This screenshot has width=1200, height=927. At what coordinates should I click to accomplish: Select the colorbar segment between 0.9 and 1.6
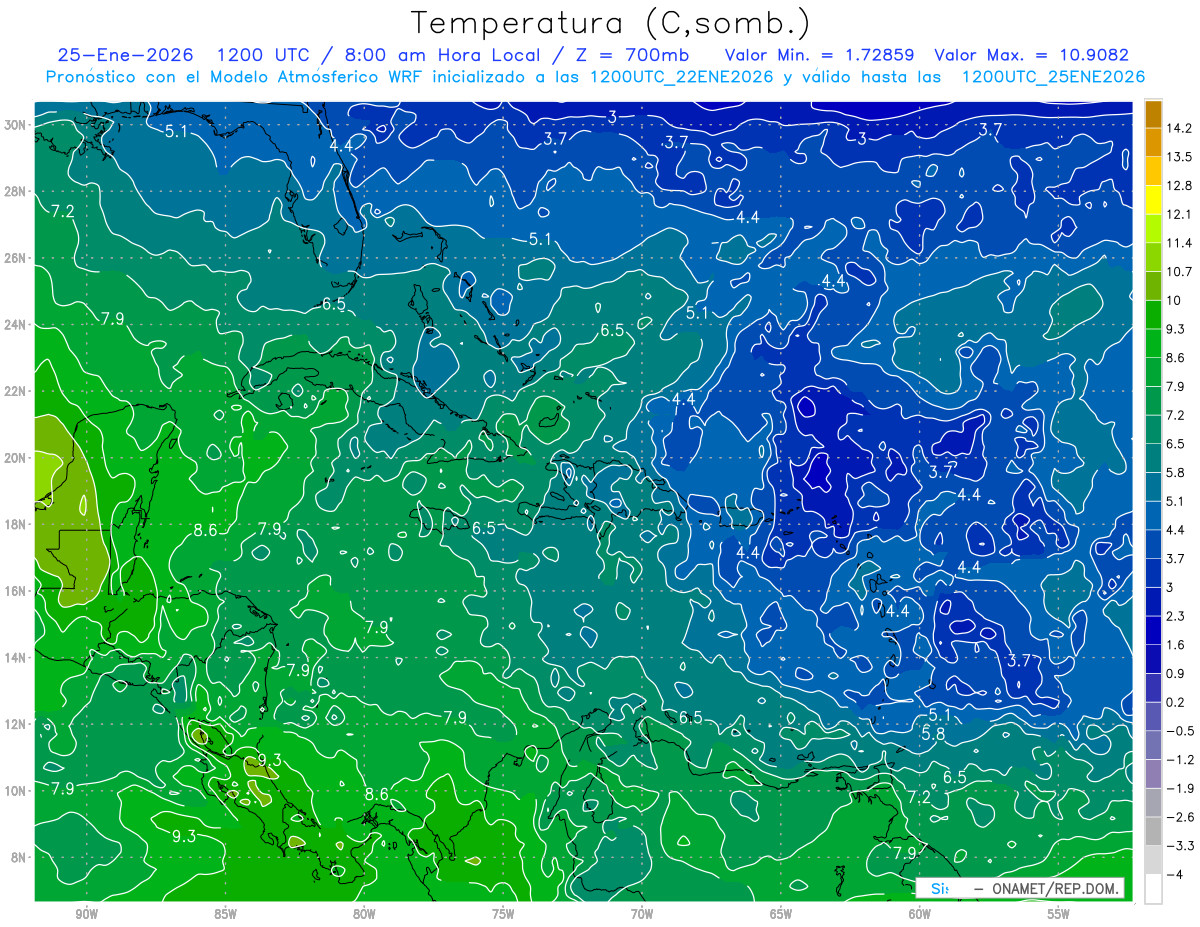tap(1153, 658)
